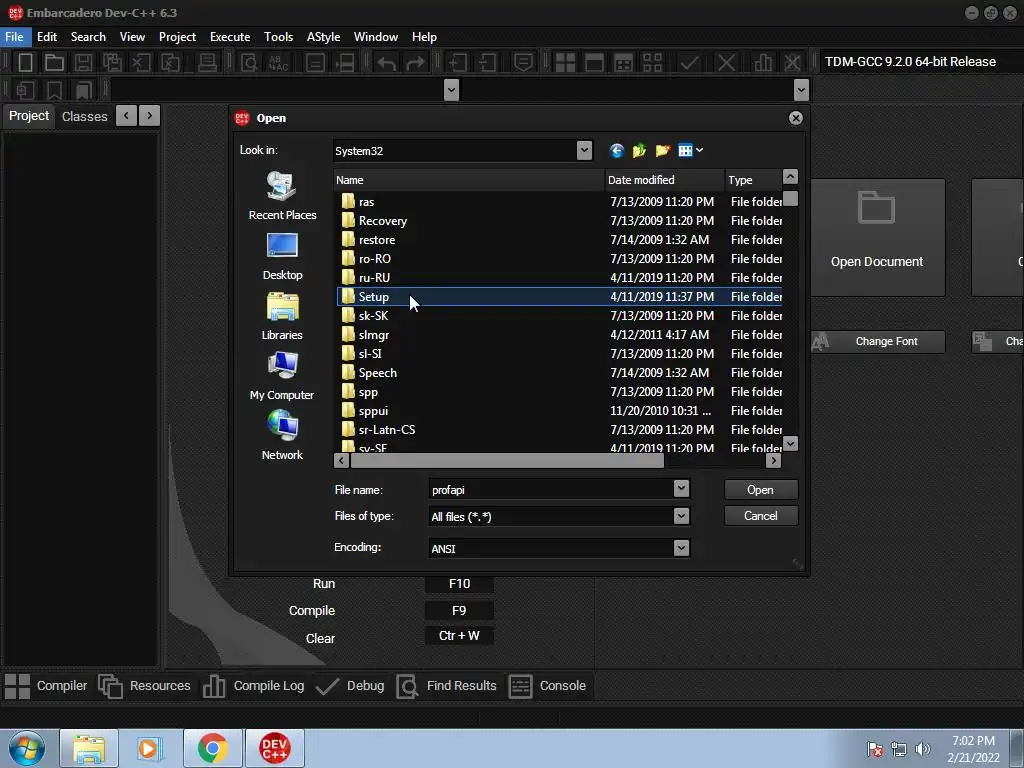Close the Open dialog
The height and width of the screenshot is (768, 1024).
795,118
